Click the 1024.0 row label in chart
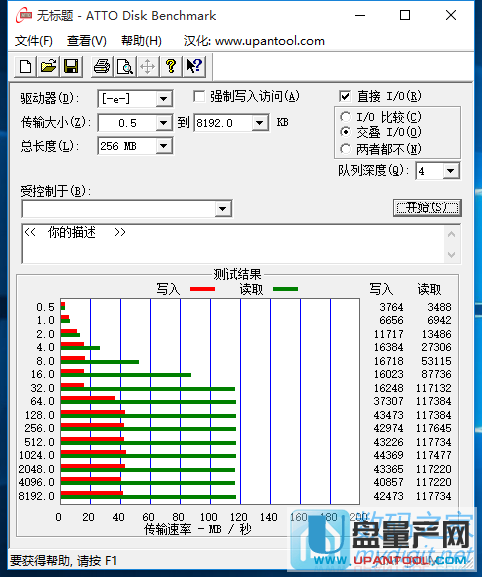482x577 pixels. pos(36,455)
